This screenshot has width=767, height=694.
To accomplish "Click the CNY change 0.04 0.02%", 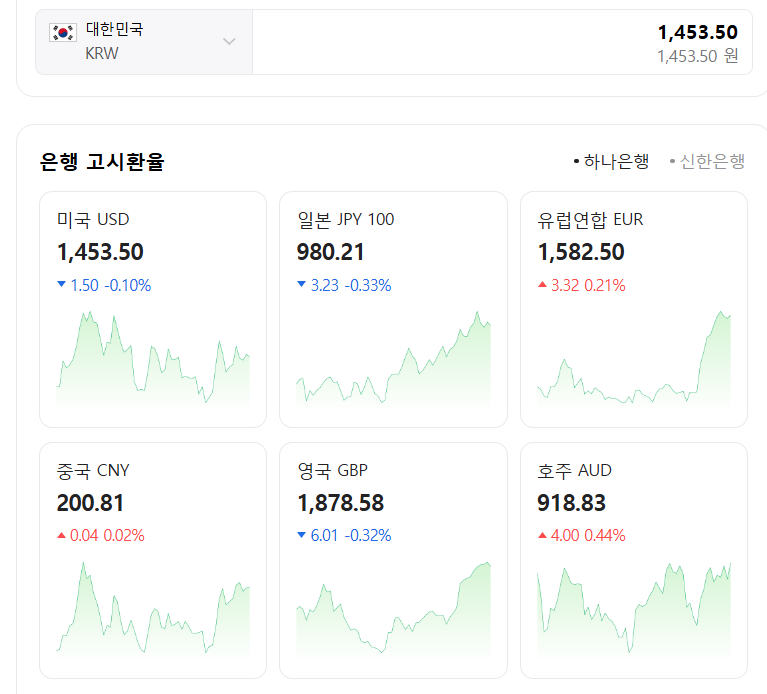I will (101, 536).
